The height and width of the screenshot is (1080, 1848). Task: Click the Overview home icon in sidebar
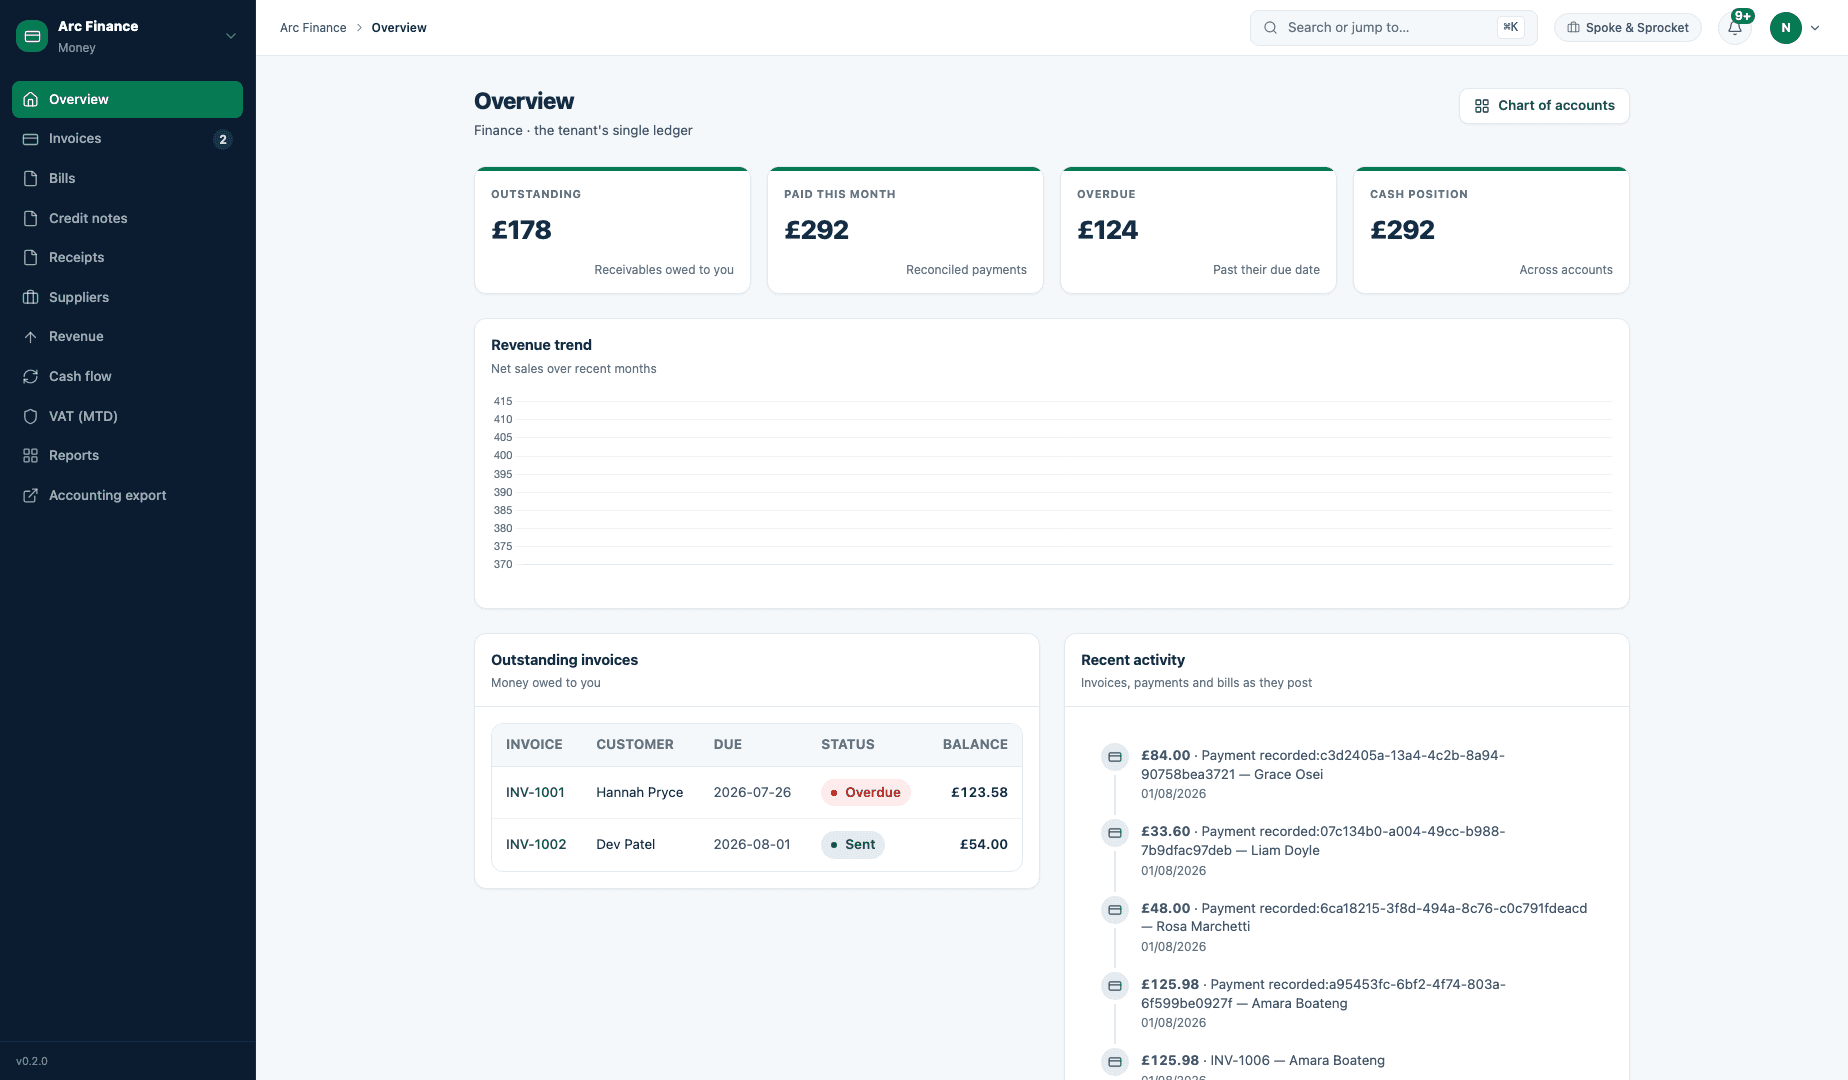[31, 99]
